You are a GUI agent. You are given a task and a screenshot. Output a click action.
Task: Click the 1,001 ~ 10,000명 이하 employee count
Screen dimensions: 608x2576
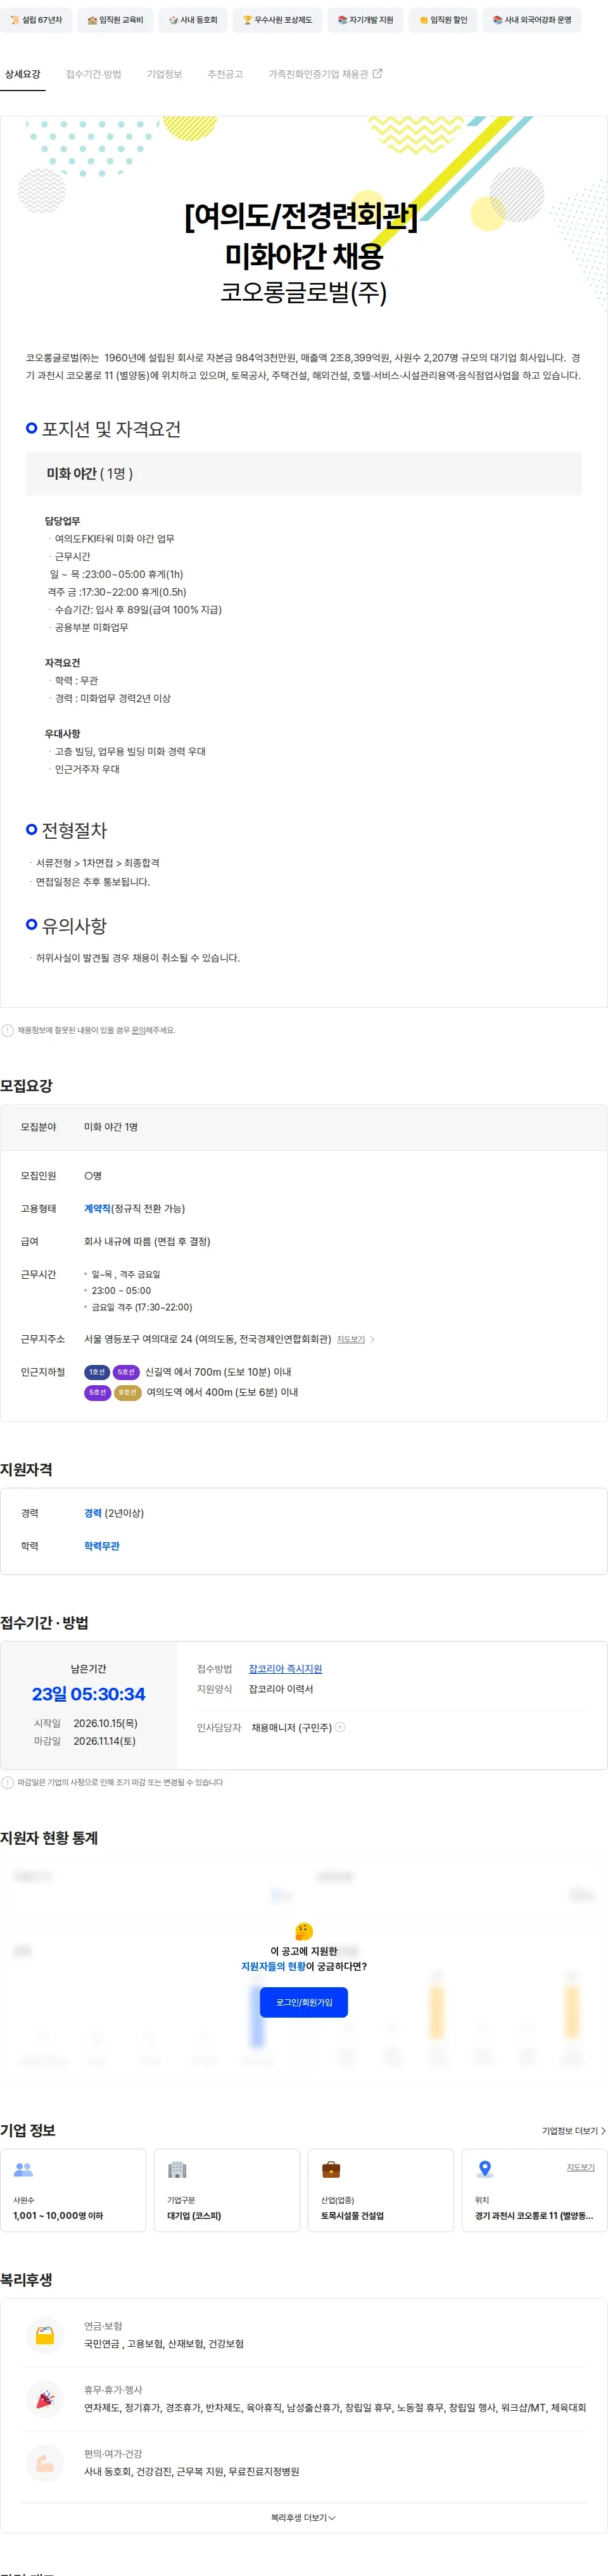(x=58, y=2216)
